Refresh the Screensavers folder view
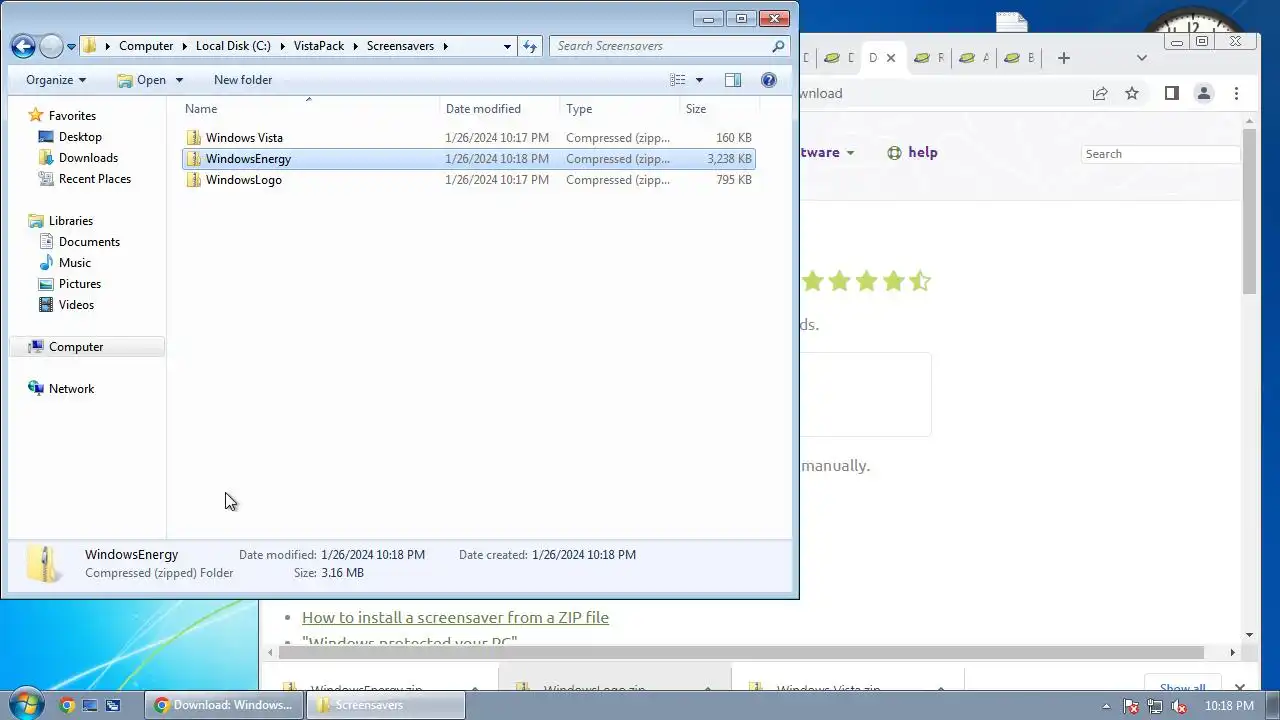1280x720 pixels. click(530, 46)
